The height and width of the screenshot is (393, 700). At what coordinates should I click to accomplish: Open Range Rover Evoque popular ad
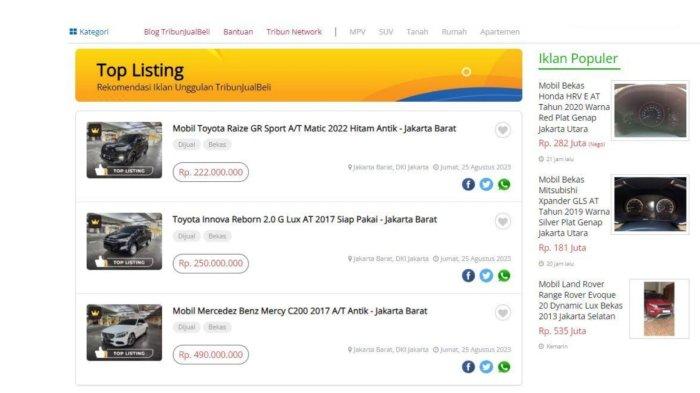(x=580, y=300)
